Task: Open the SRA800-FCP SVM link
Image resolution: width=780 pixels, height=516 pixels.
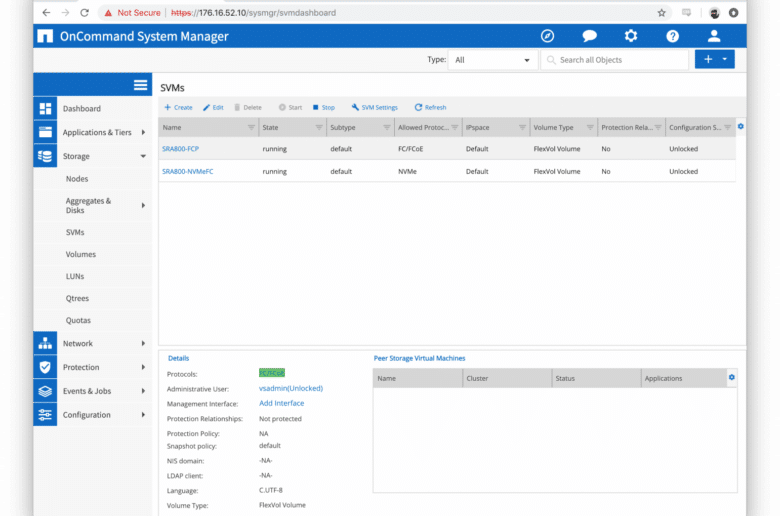Action: pos(181,149)
